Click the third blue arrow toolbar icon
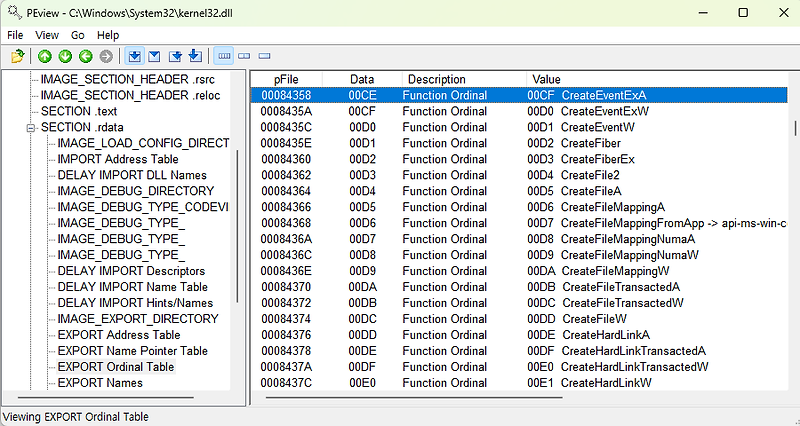This screenshot has height=426, width=800. (x=175, y=56)
